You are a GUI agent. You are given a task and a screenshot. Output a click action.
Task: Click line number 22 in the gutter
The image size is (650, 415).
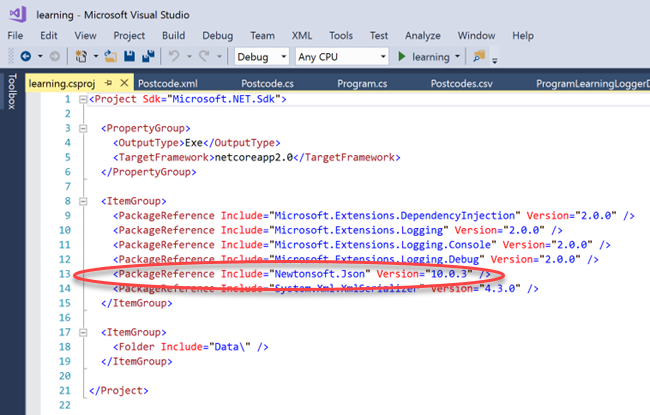pyautogui.click(x=65, y=405)
